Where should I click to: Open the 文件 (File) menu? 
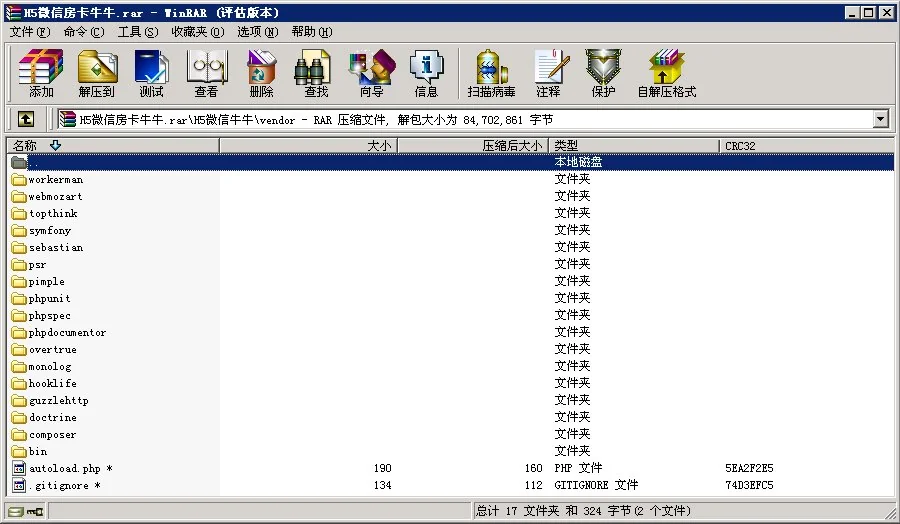tap(29, 32)
